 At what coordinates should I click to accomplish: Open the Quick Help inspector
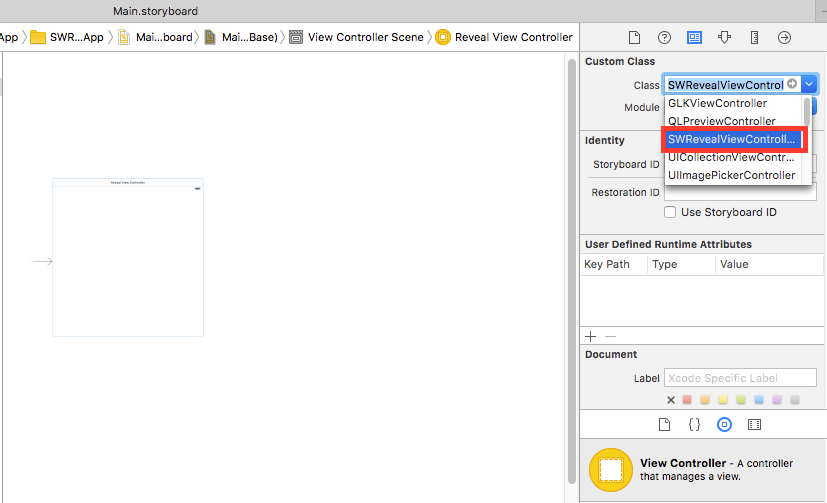tap(664, 37)
